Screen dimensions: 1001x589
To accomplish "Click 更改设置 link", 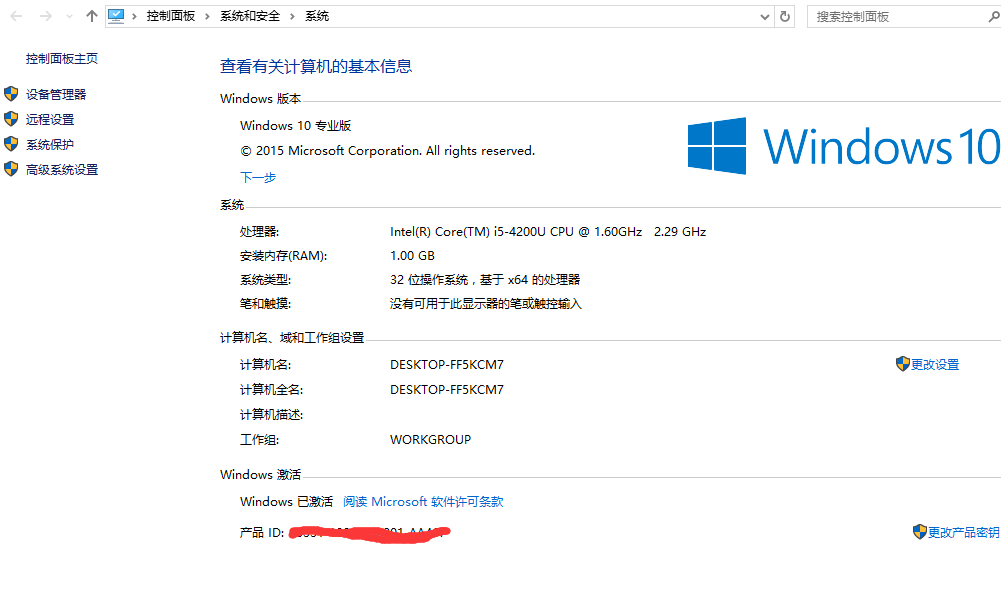I will click(935, 364).
